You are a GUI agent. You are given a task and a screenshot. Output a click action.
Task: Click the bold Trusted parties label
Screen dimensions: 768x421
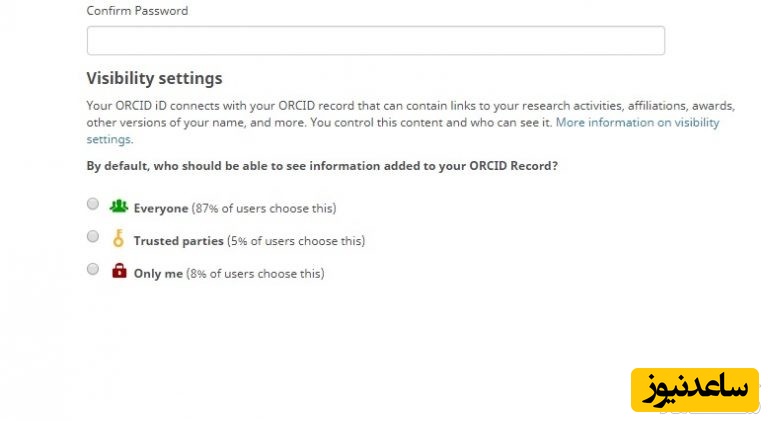pos(180,241)
